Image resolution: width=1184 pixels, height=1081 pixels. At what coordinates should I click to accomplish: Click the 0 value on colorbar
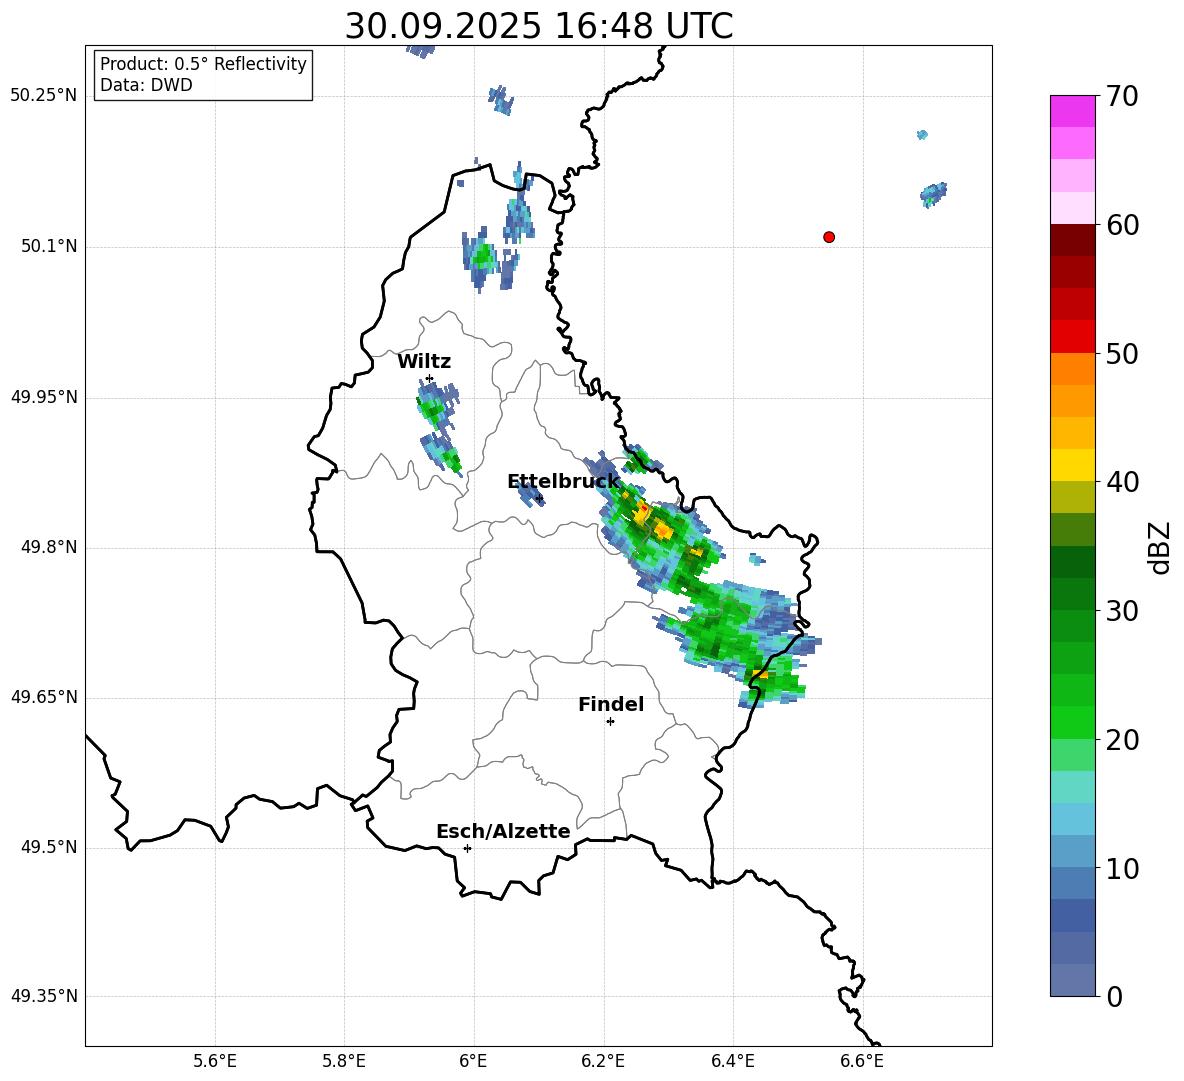tap(1115, 996)
